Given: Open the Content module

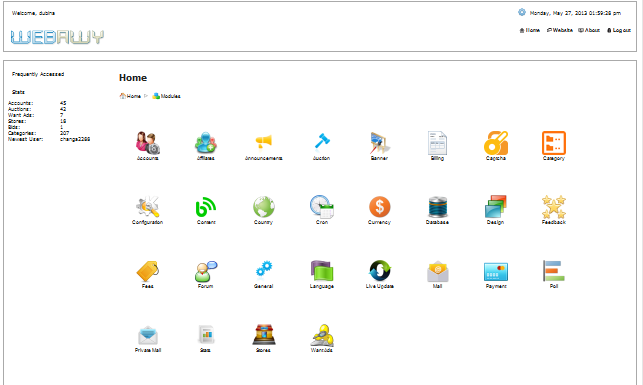Looking at the screenshot, I should coord(206,210).
